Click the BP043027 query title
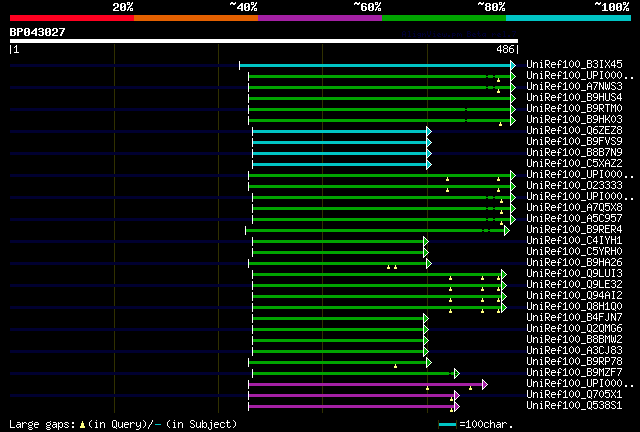640x432 pixels. [37, 32]
